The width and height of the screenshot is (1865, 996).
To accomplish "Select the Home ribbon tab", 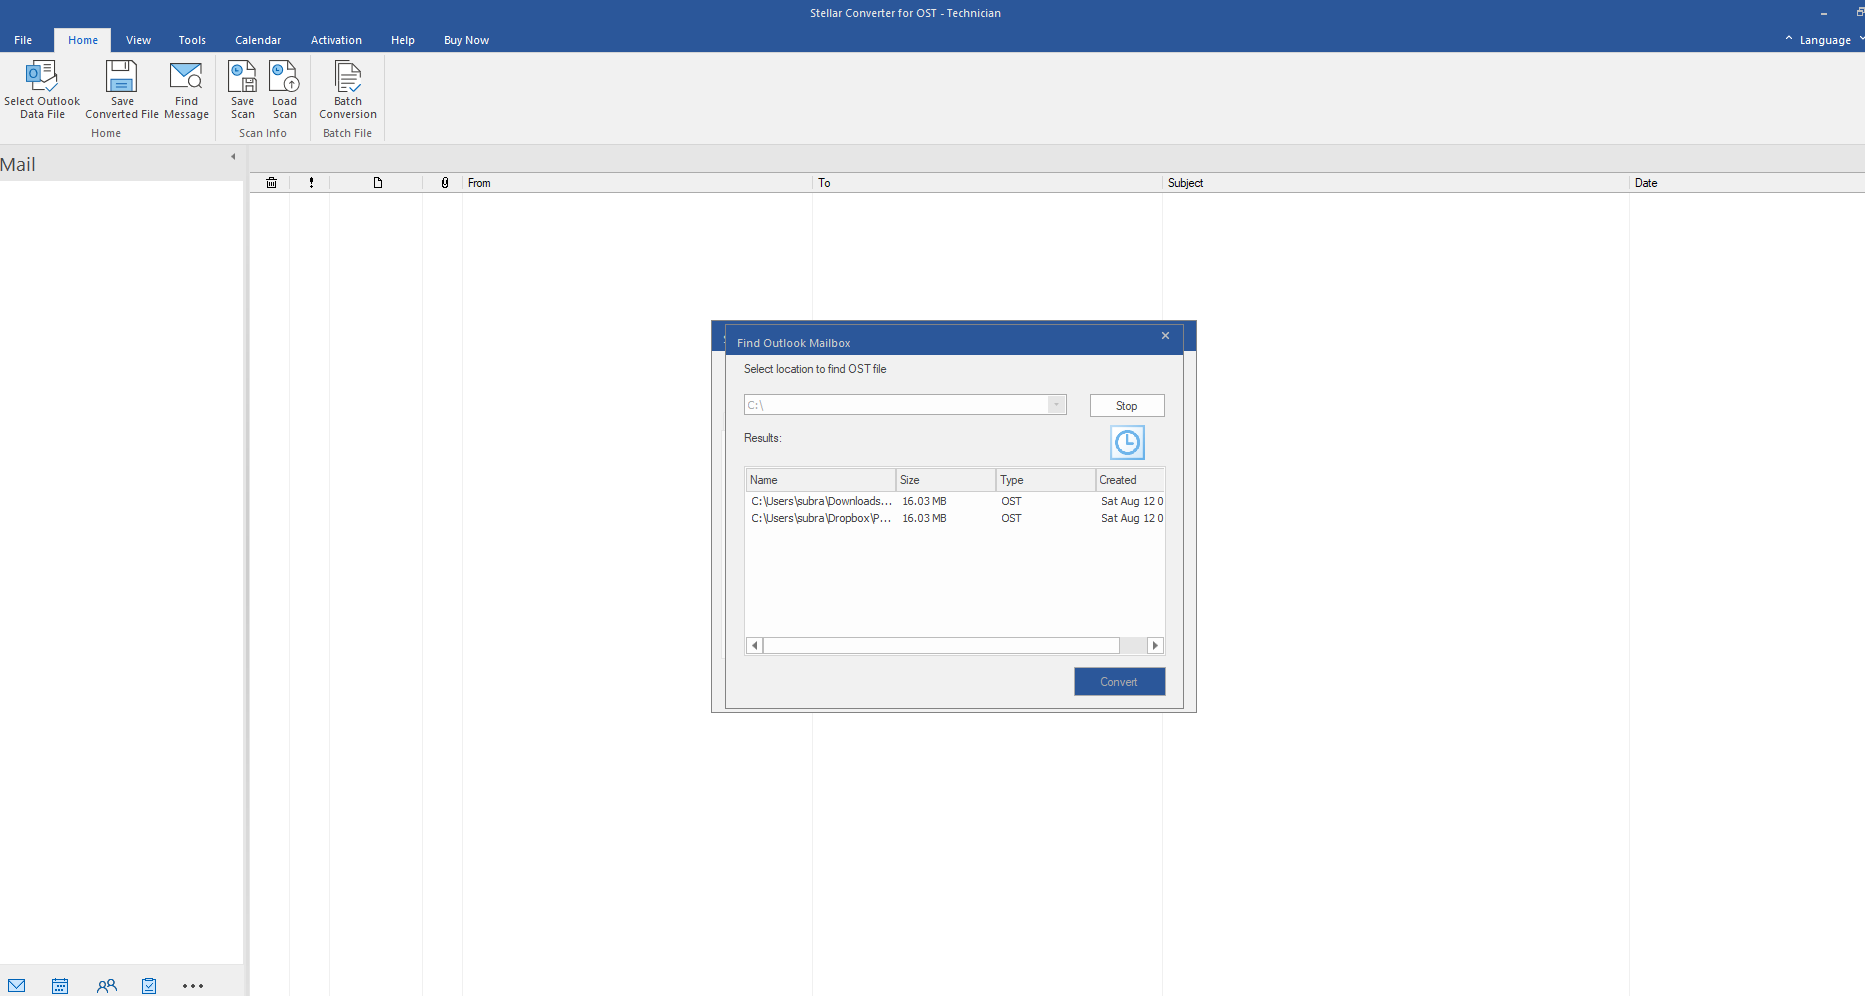I will pyautogui.click(x=83, y=40).
